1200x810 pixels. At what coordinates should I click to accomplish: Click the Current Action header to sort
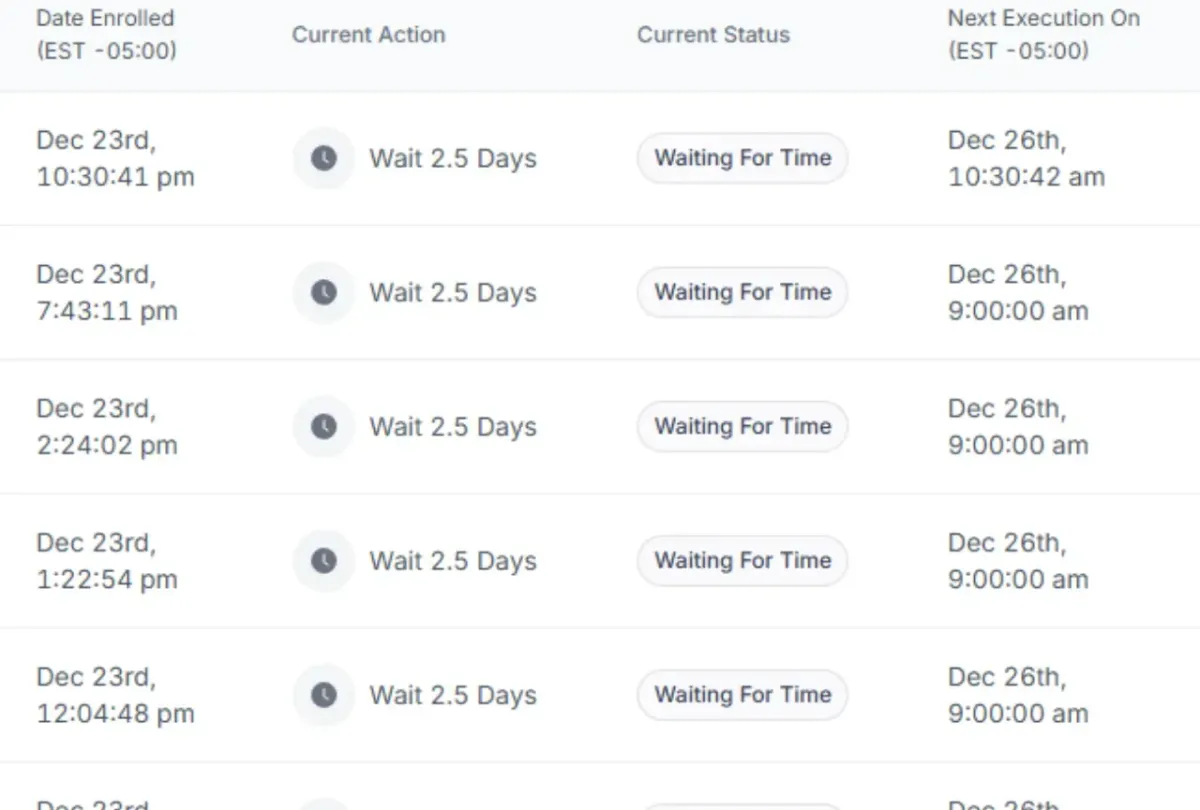point(368,34)
